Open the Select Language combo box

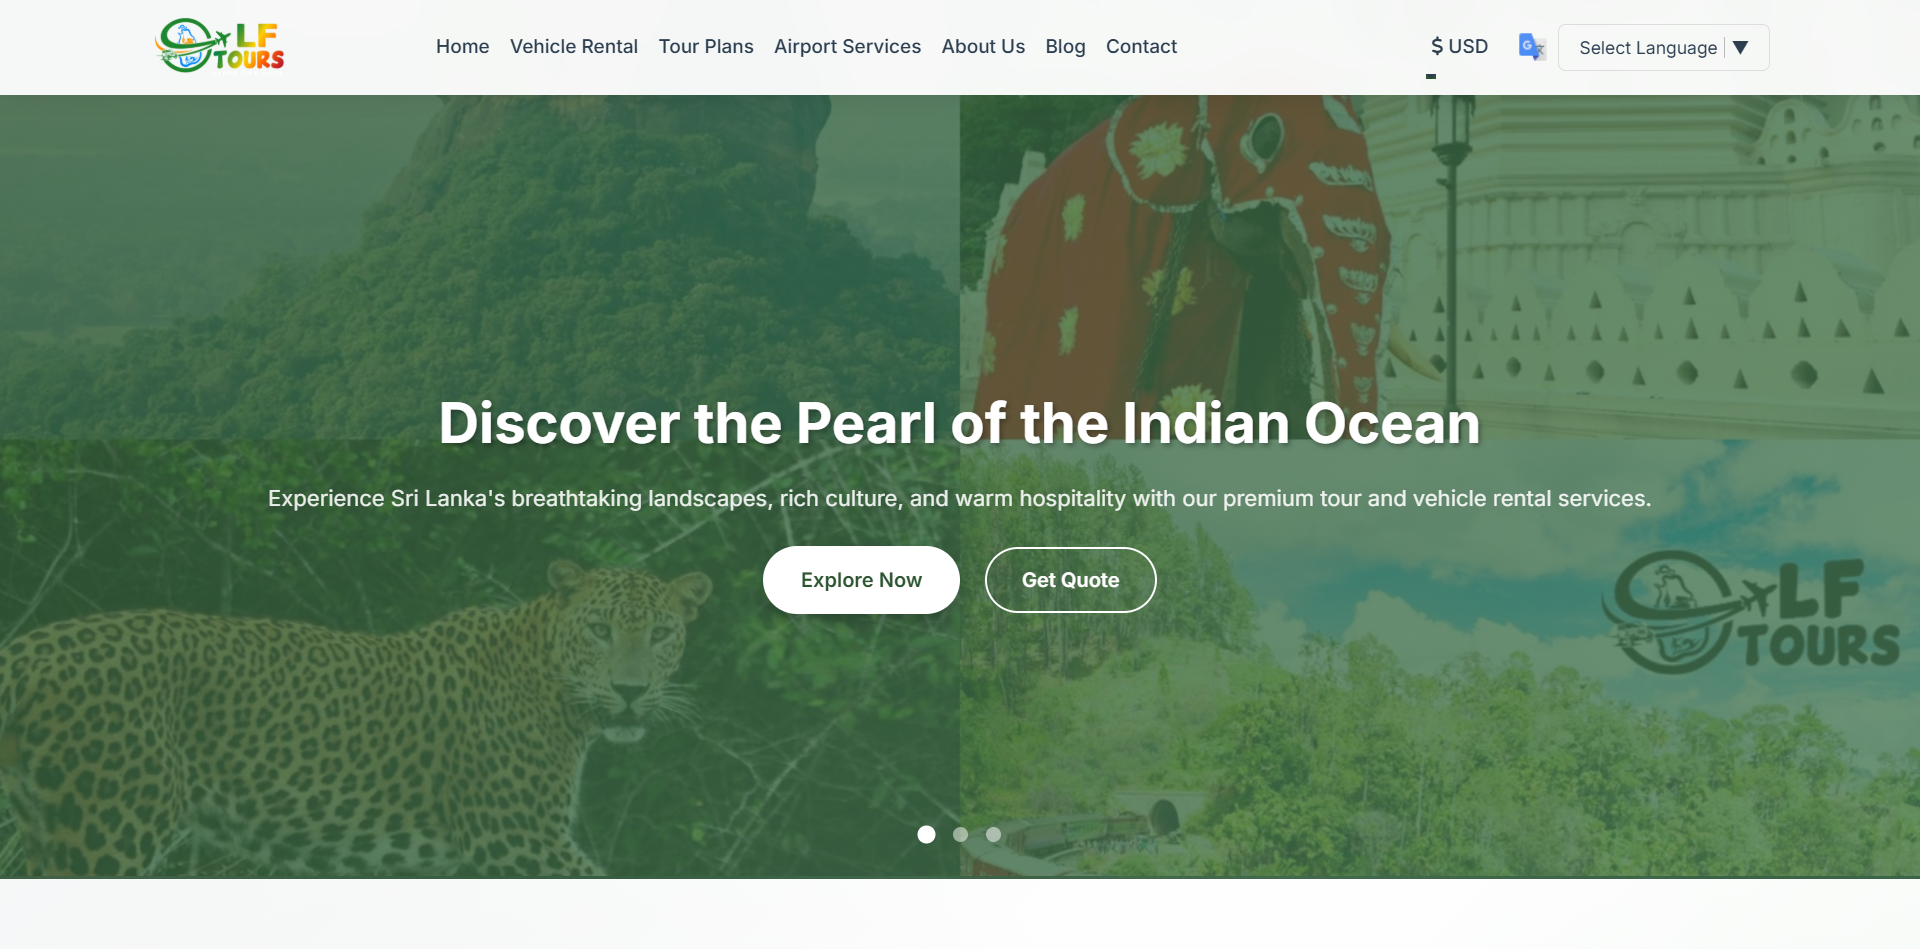click(x=1663, y=48)
